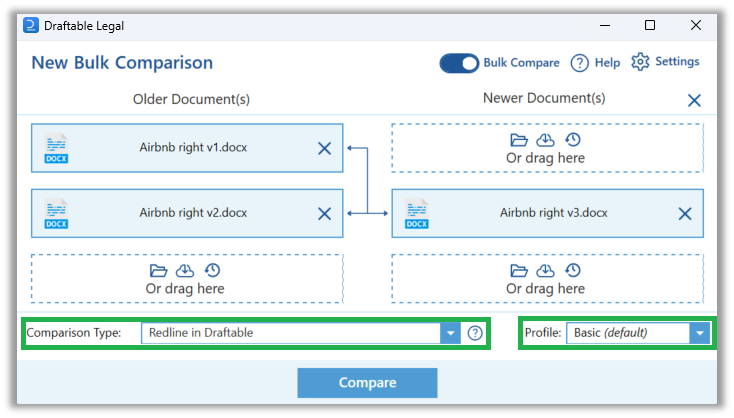Open Help via question mark icon
The image size is (734, 418).
[579, 63]
